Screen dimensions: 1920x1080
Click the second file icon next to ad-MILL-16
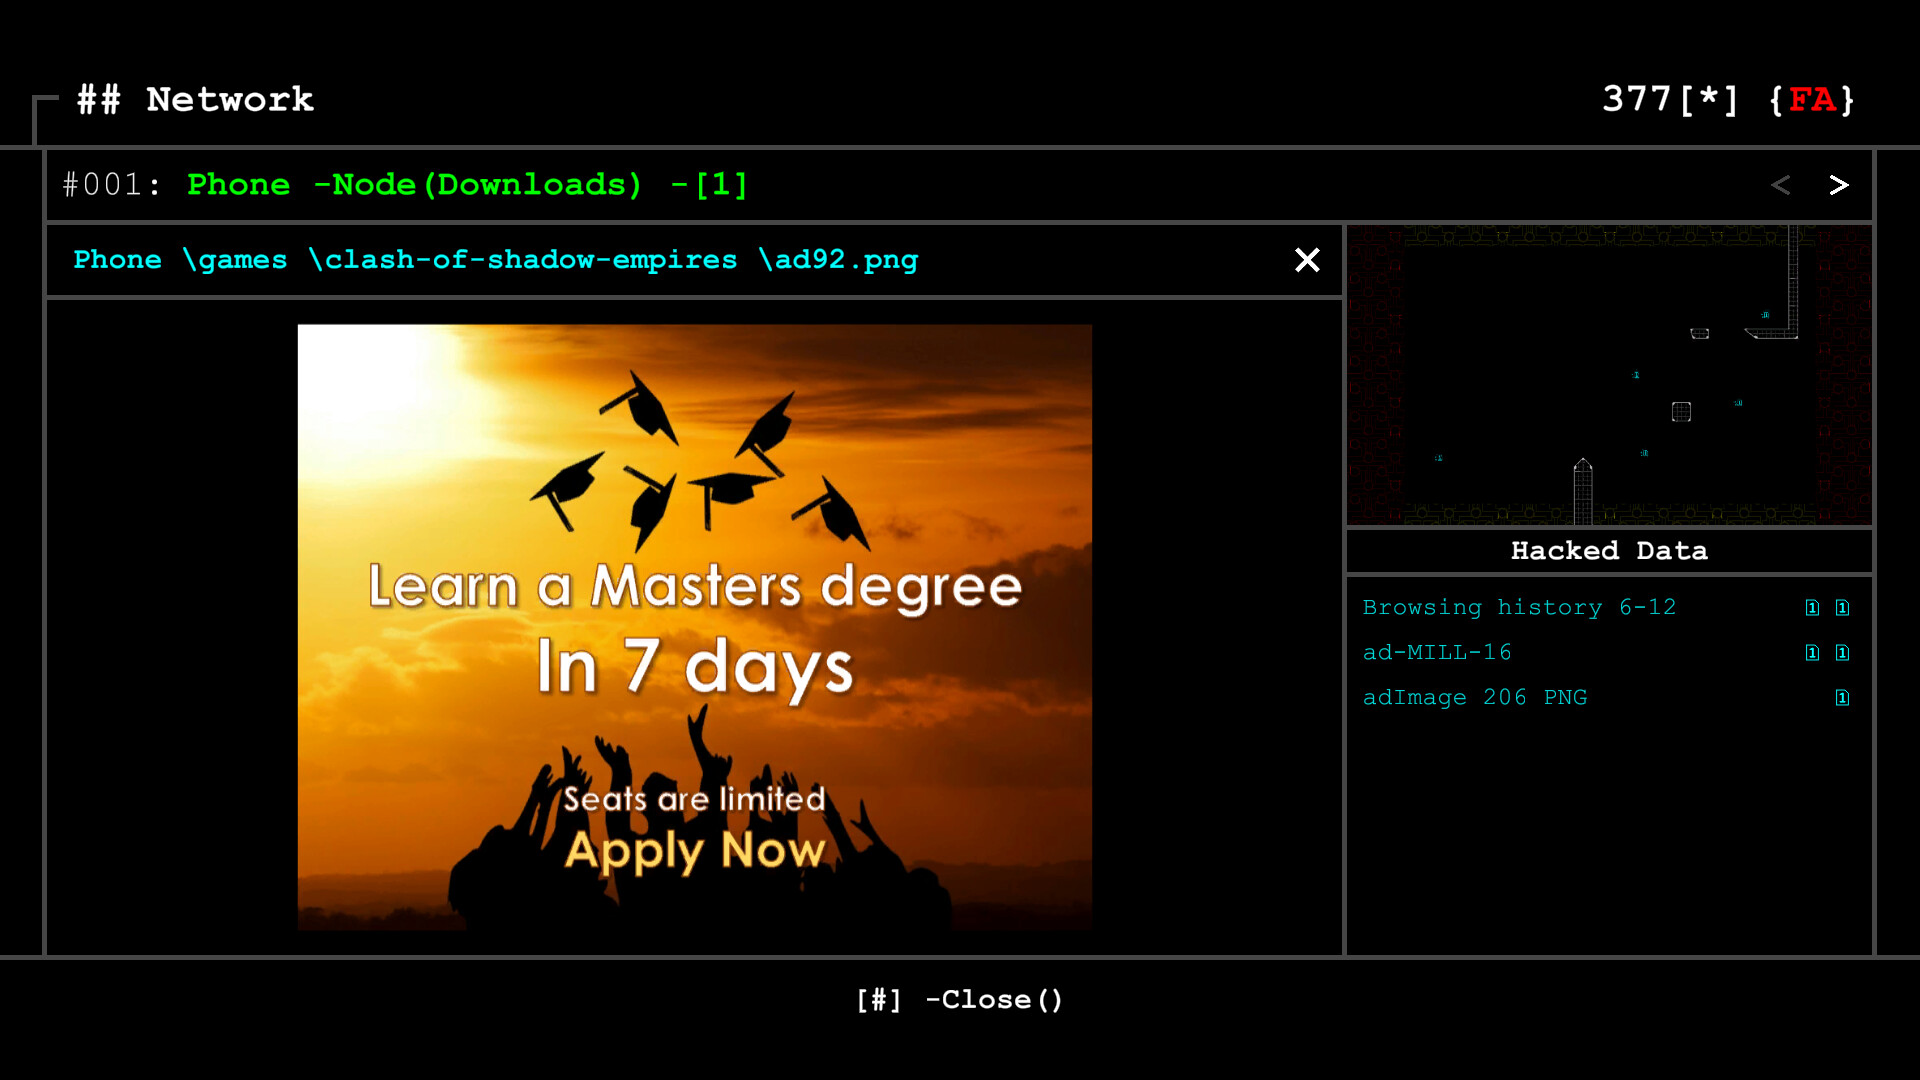(1843, 652)
